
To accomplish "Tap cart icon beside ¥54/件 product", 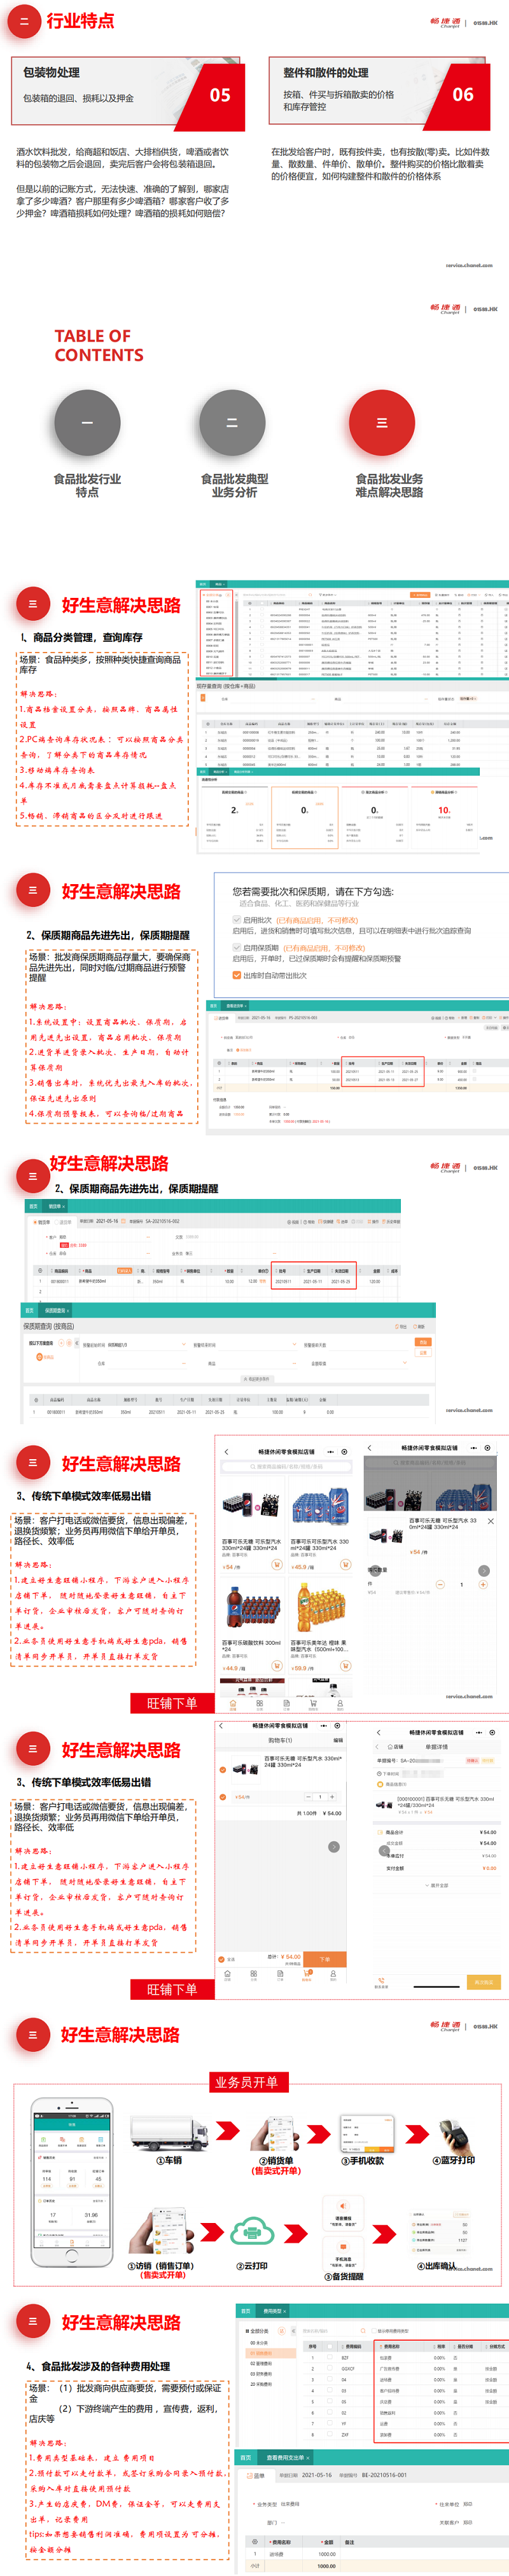I will point(276,1566).
